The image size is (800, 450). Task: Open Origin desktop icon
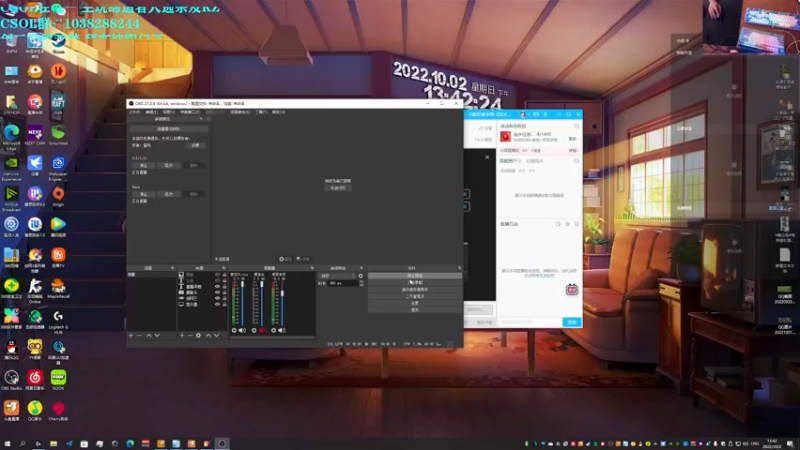pos(58,196)
